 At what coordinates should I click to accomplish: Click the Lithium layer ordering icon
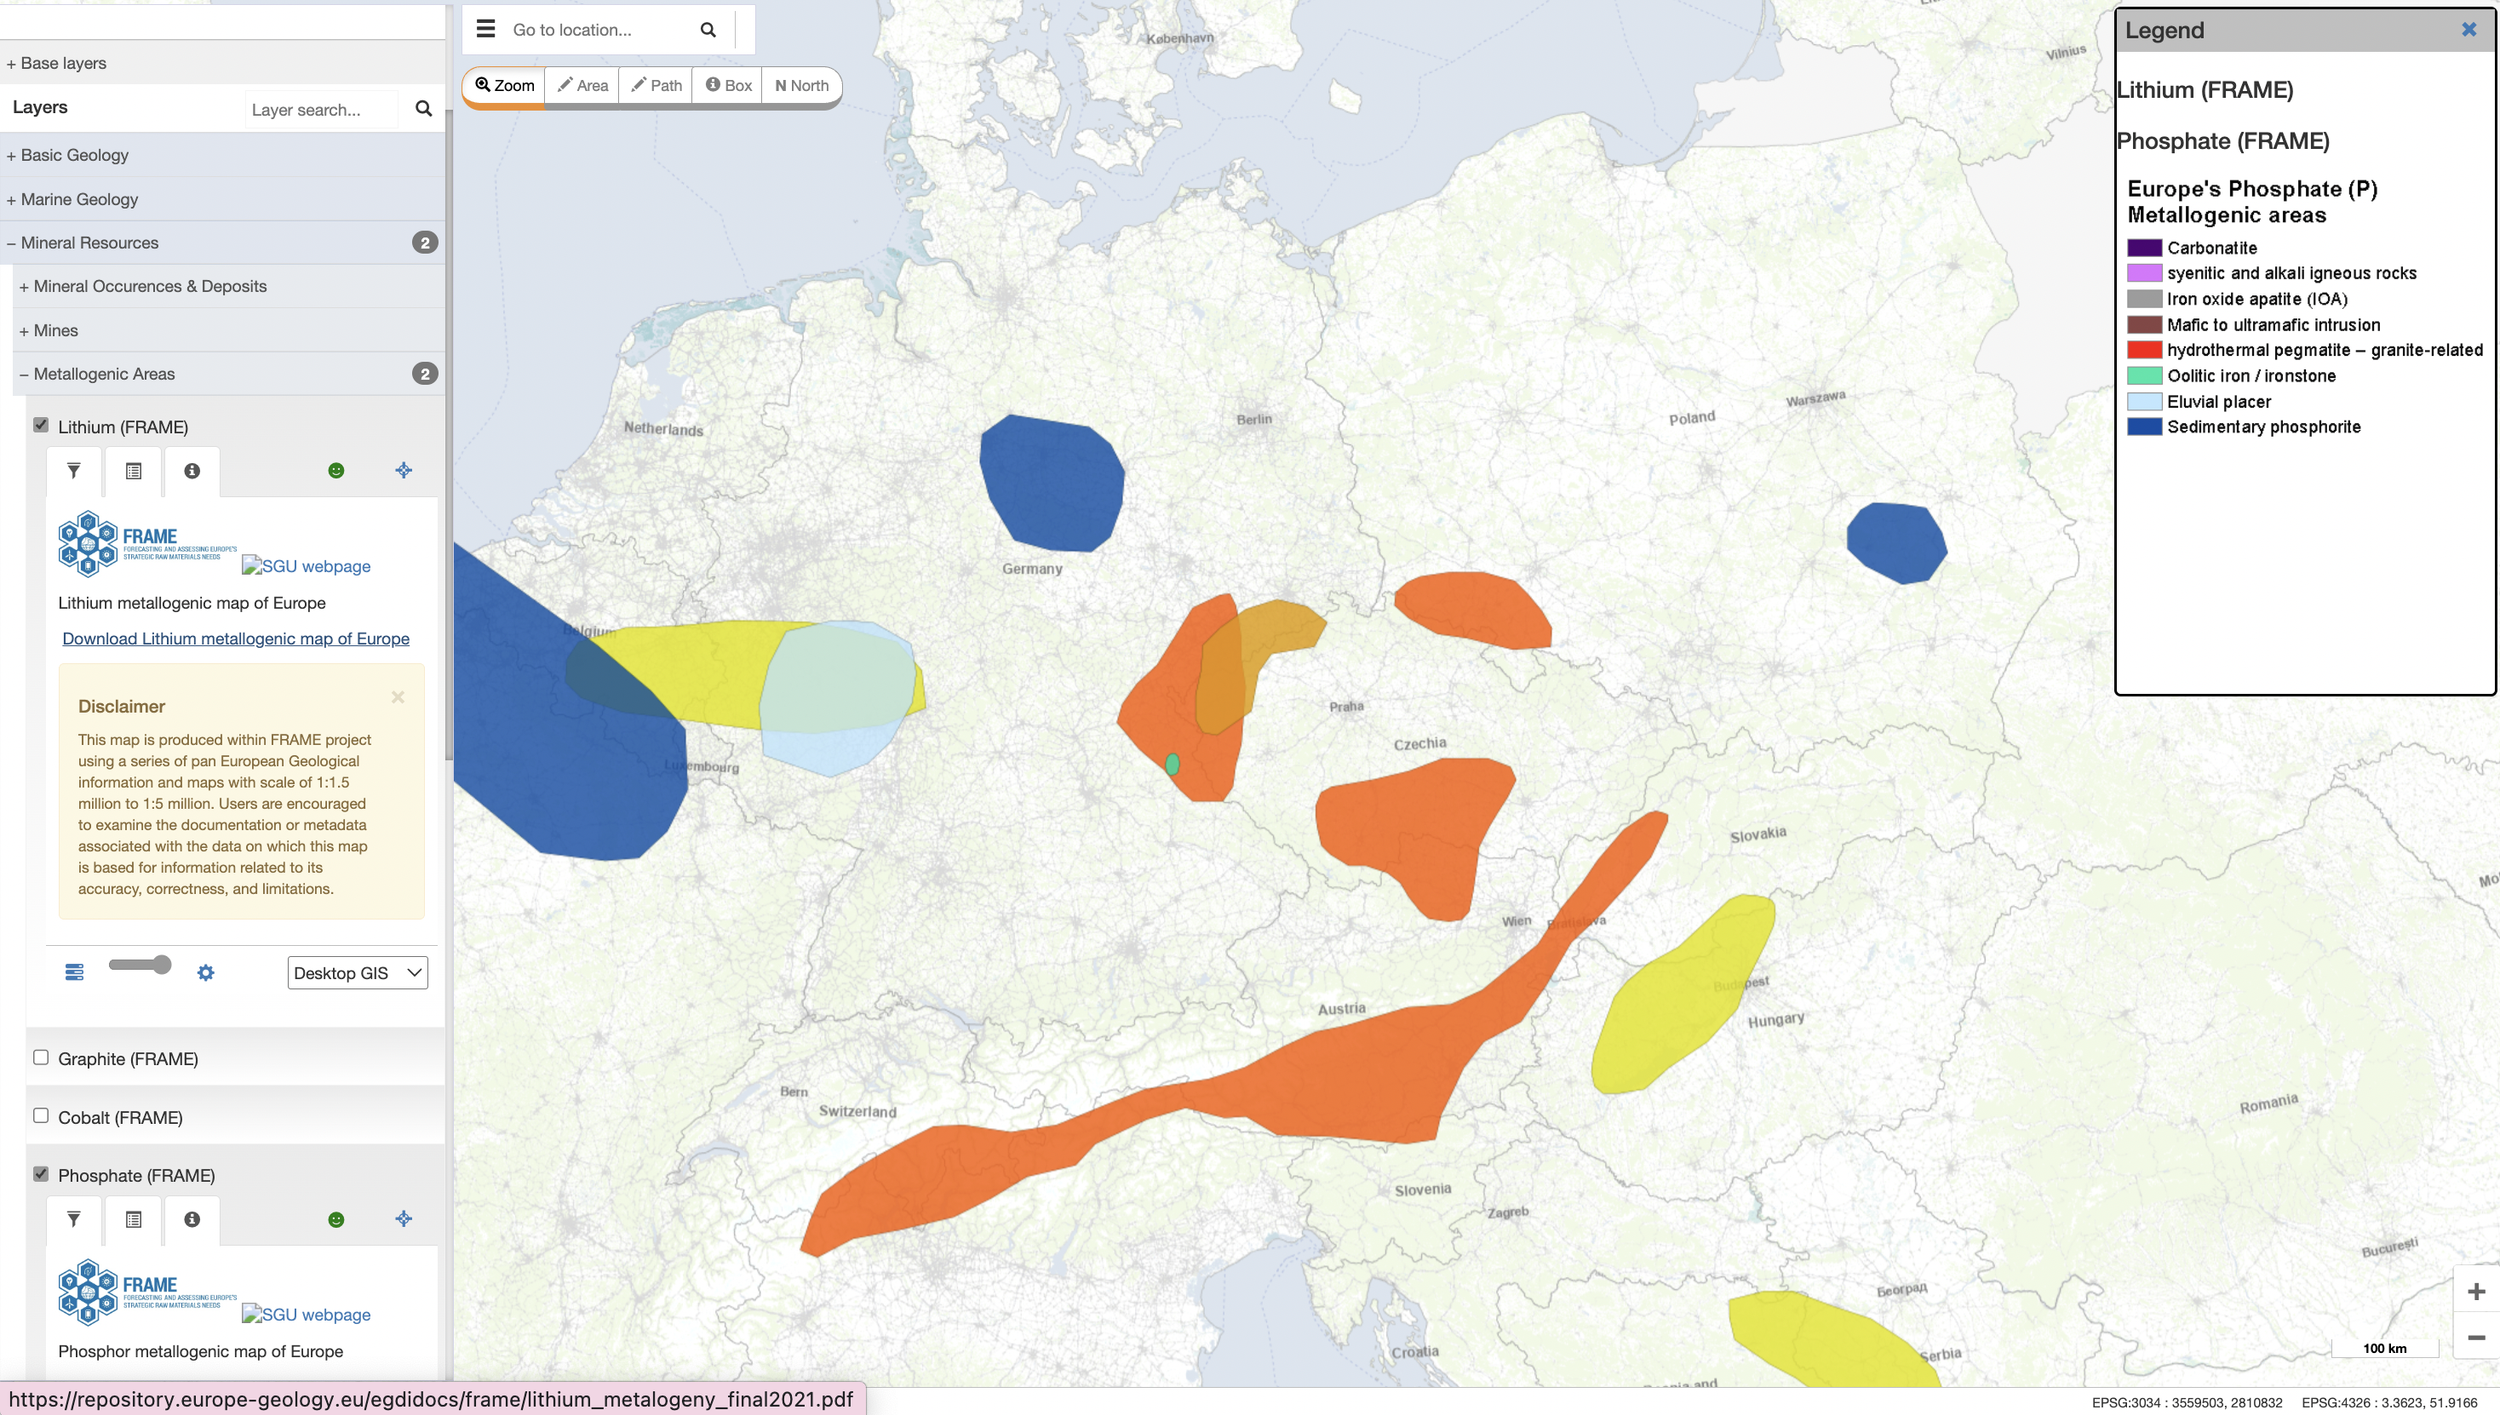tap(75, 973)
